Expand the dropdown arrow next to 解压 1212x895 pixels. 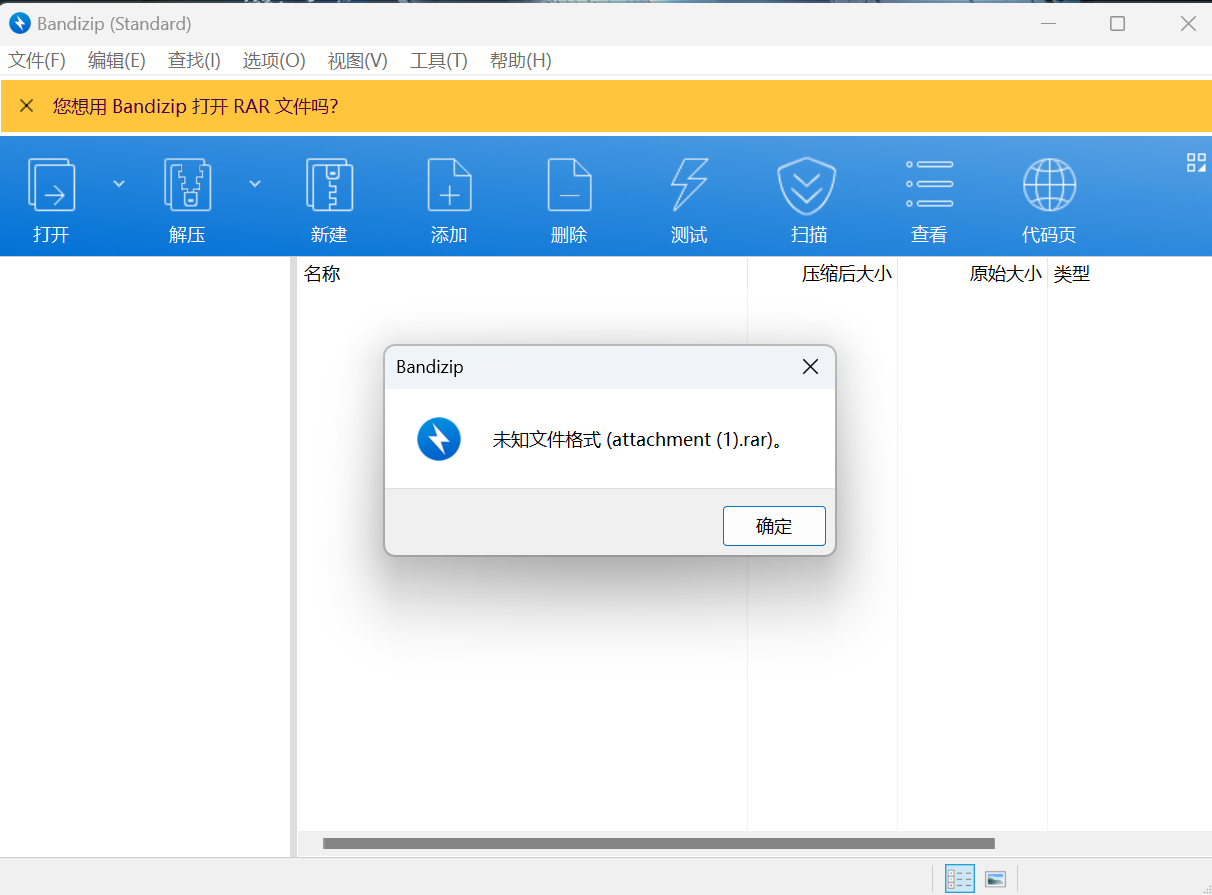pyautogui.click(x=255, y=183)
